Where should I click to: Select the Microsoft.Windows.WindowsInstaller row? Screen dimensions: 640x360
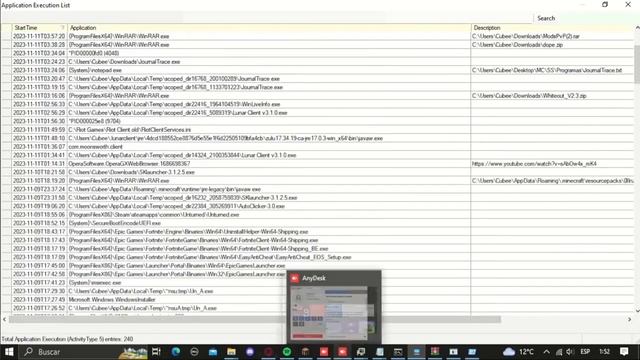(x=318, y=300)
